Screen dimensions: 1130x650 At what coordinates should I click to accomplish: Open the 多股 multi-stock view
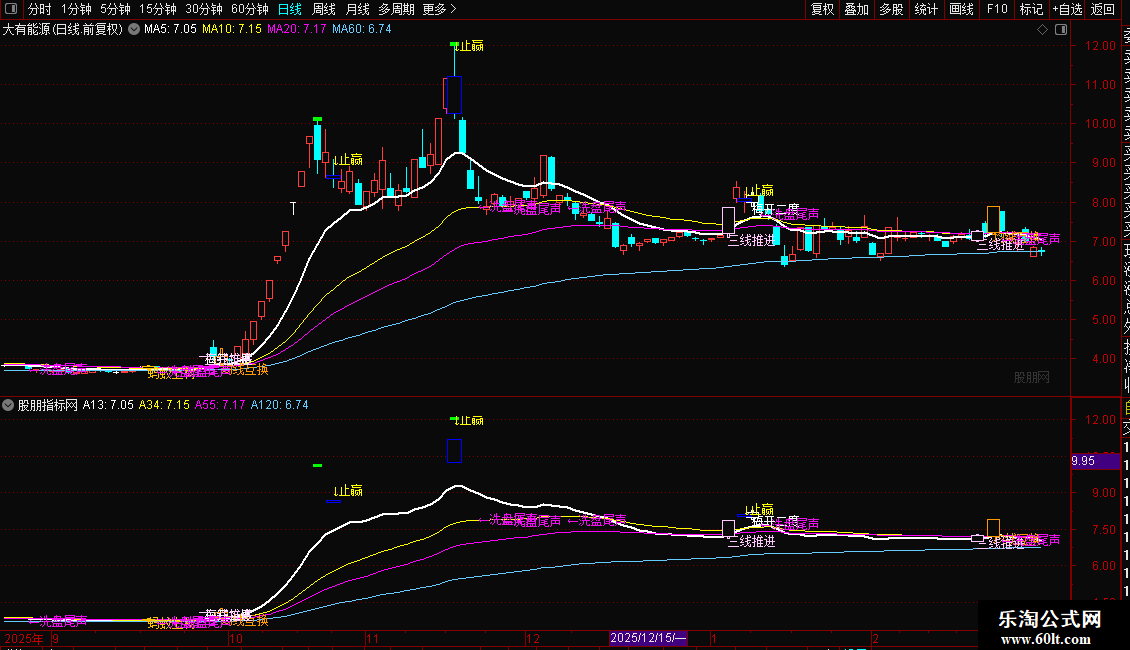[x=891, y=9]
